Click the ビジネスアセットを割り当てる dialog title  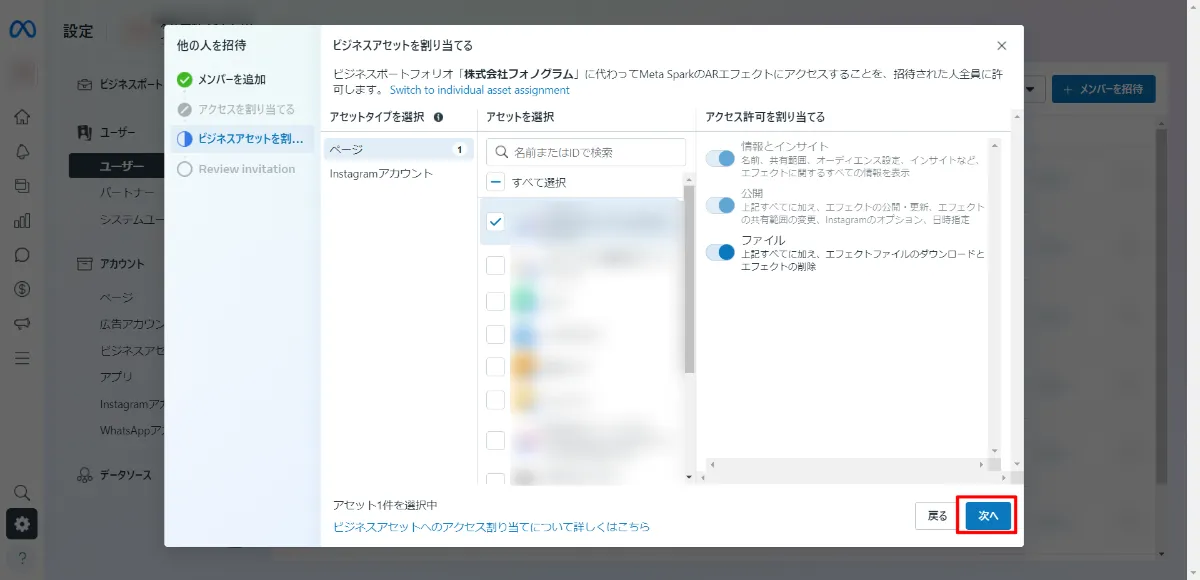pos(402,46)
